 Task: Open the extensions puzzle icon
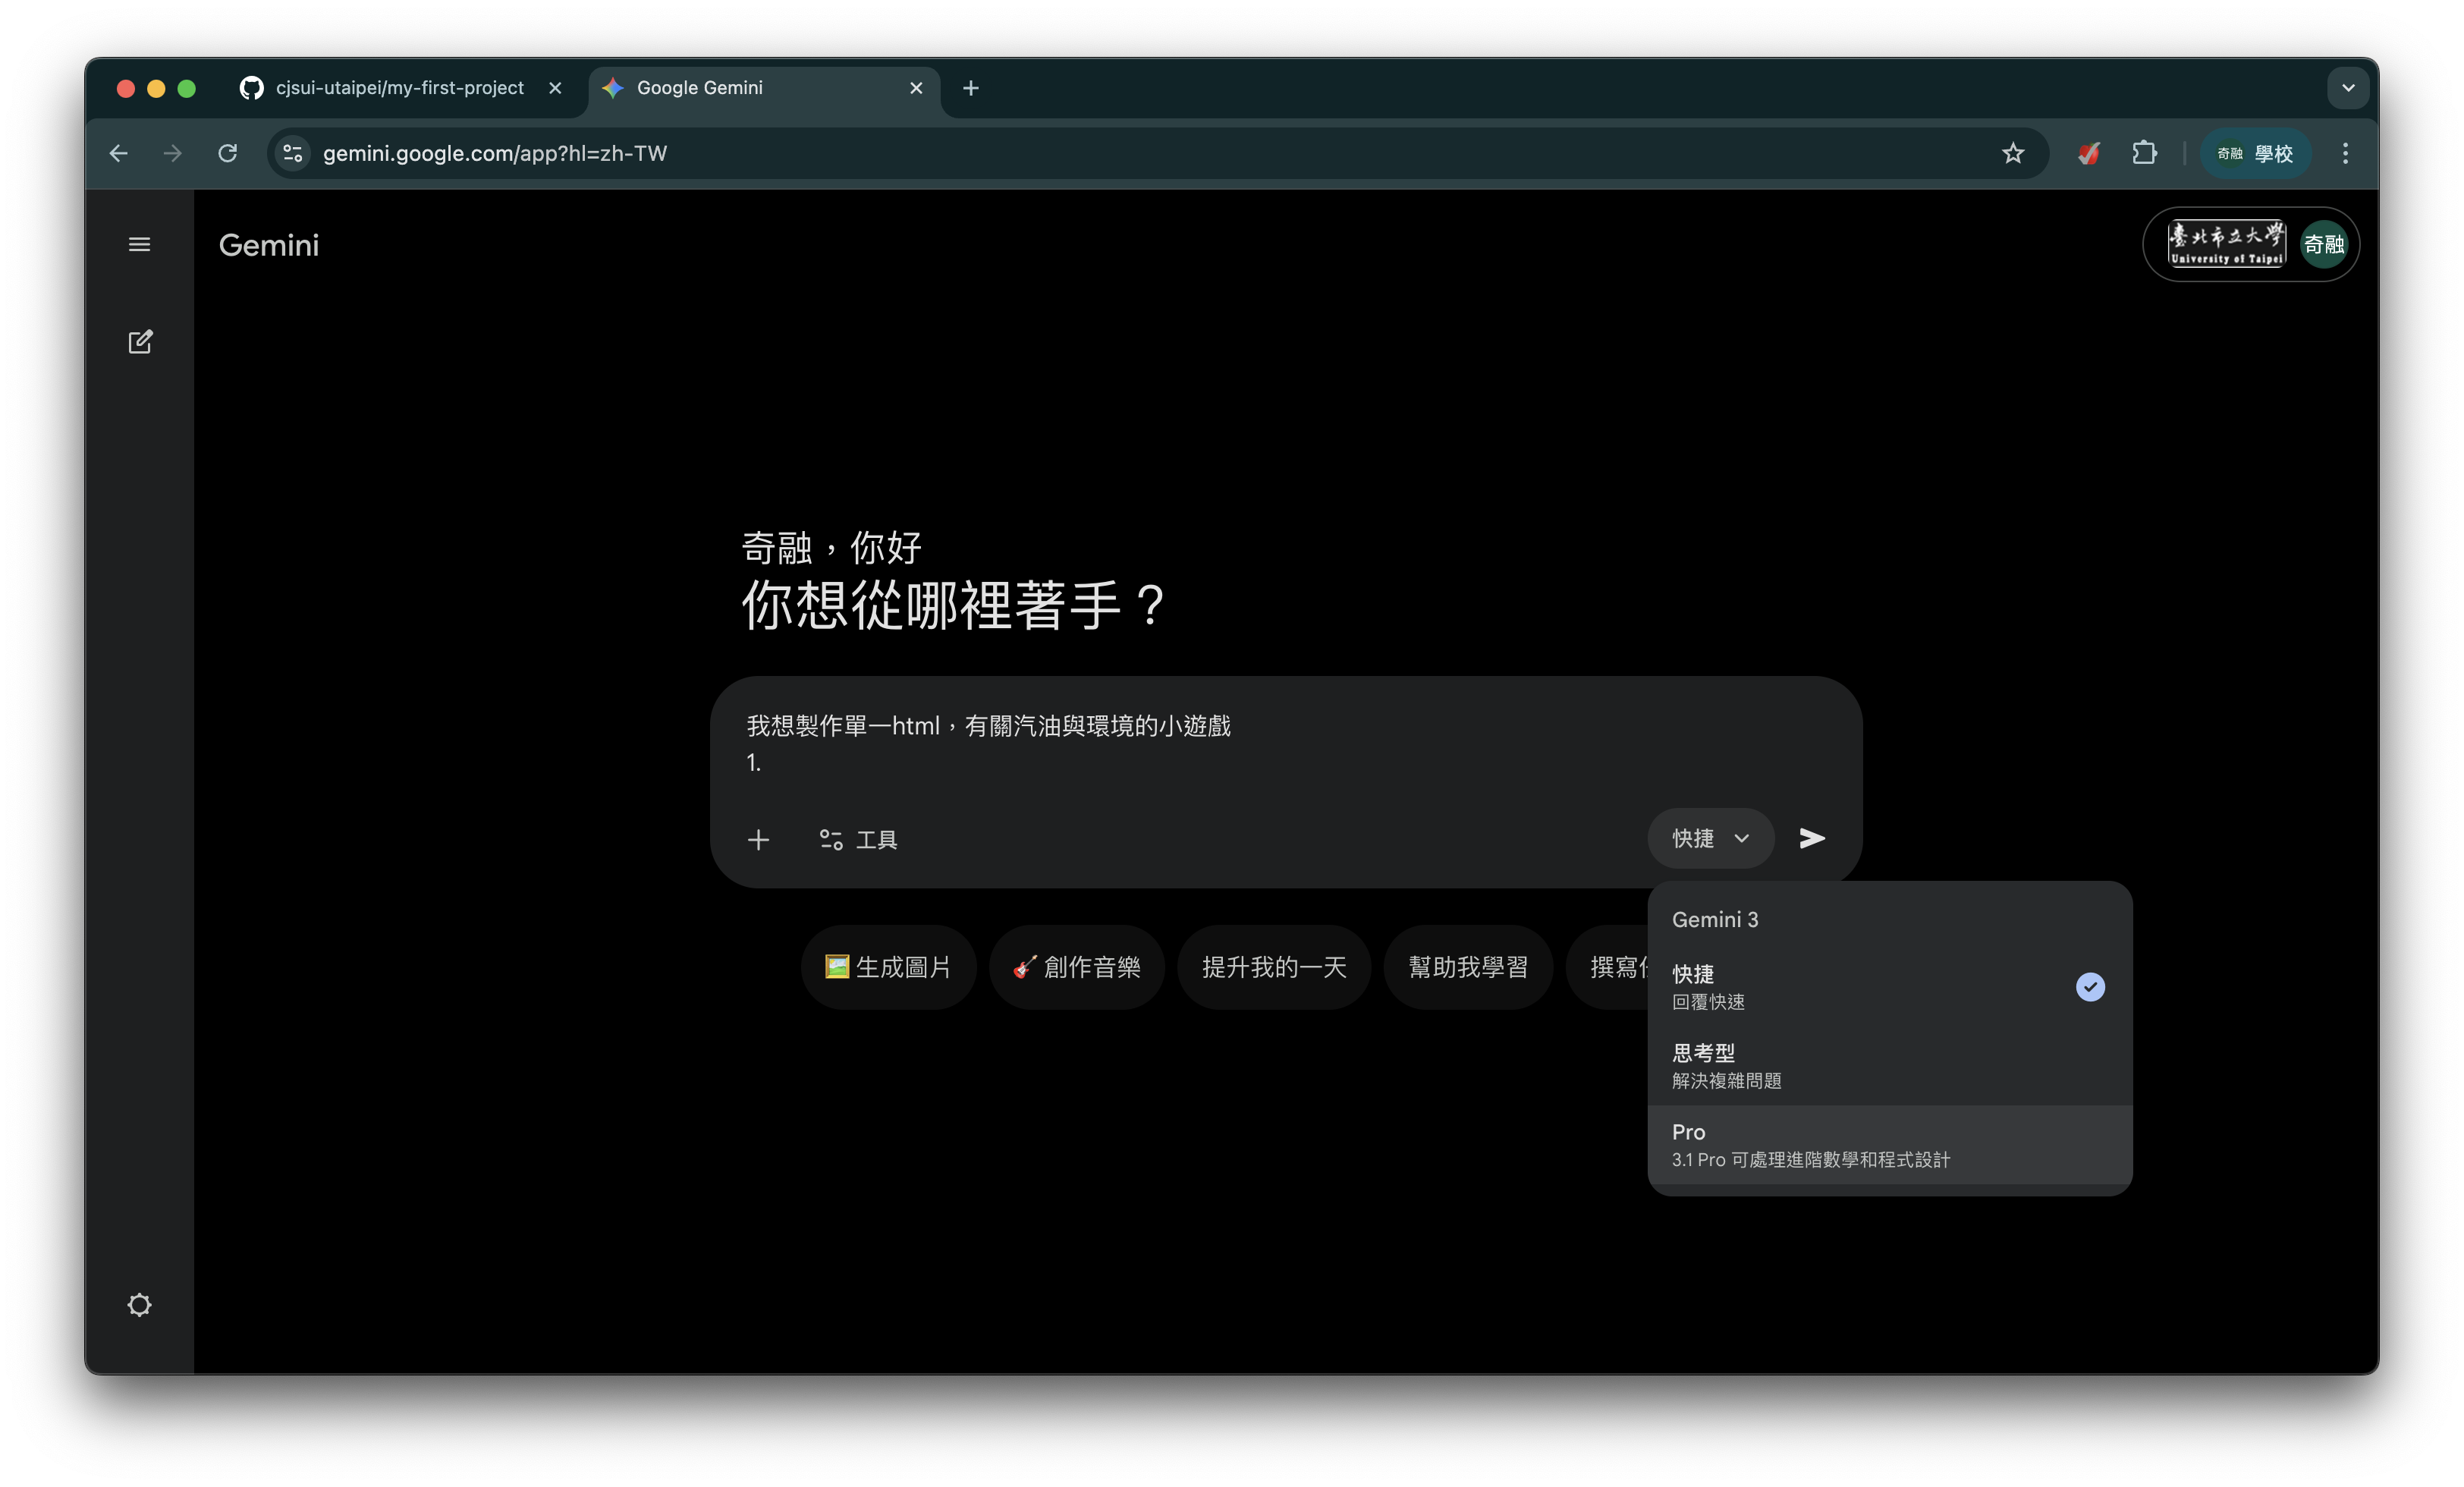(2144, 153)
